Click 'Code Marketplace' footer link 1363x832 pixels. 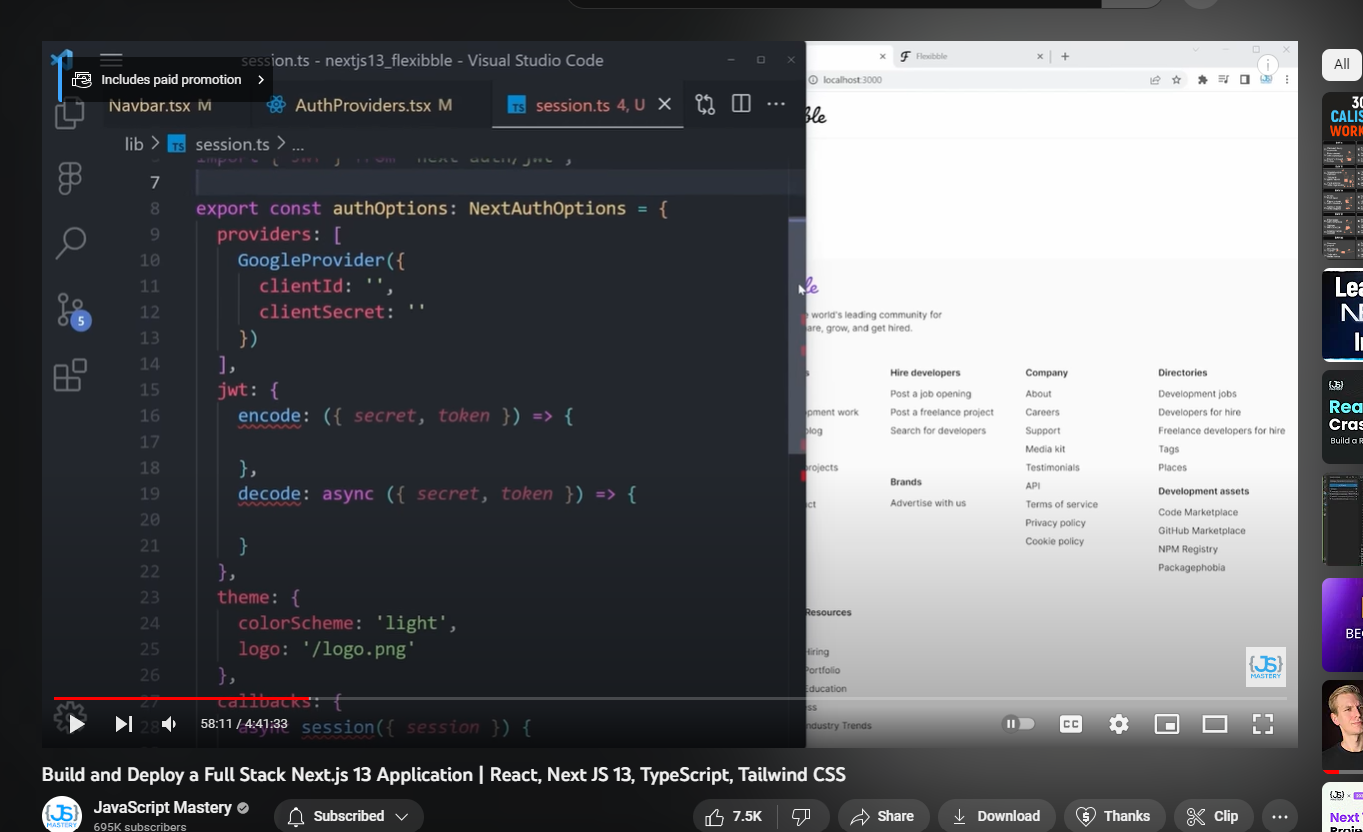tap(1198, 512)
